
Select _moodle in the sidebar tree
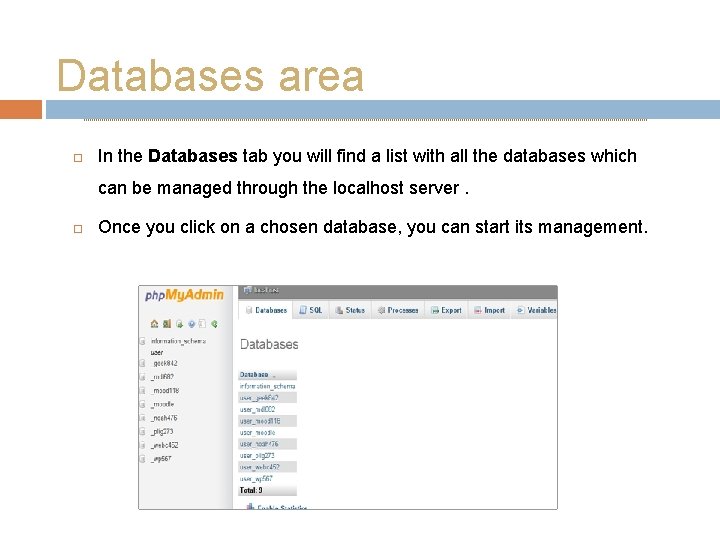click(163, 404)
